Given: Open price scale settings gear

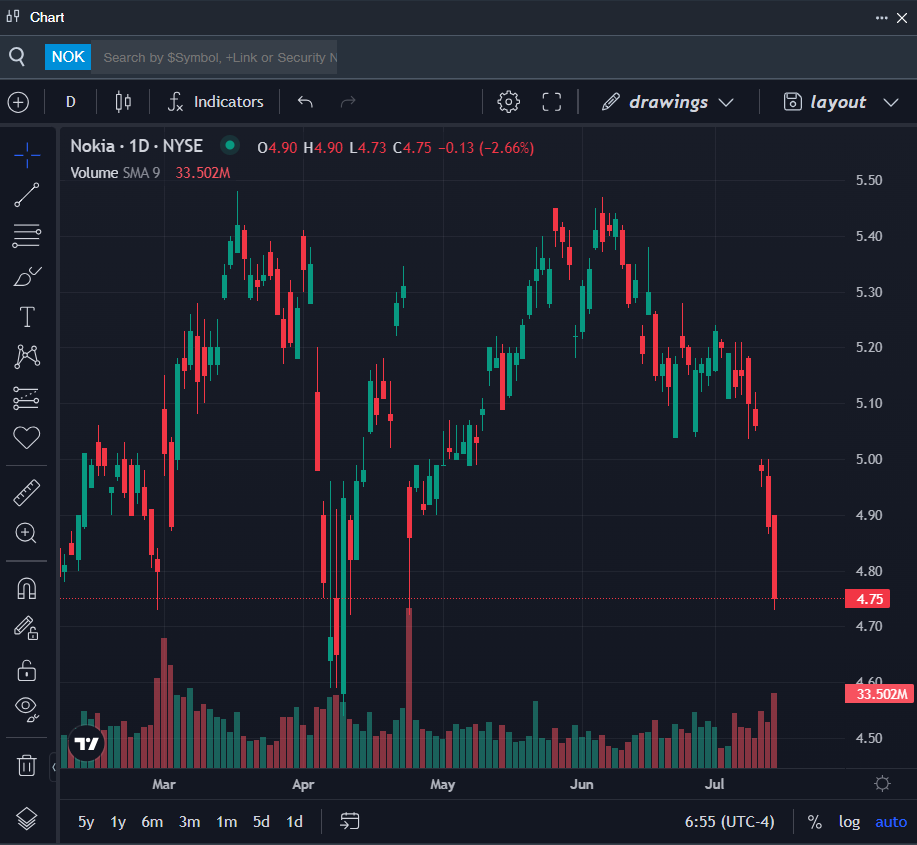Looking at the screenshot, I should coord(882,784).
